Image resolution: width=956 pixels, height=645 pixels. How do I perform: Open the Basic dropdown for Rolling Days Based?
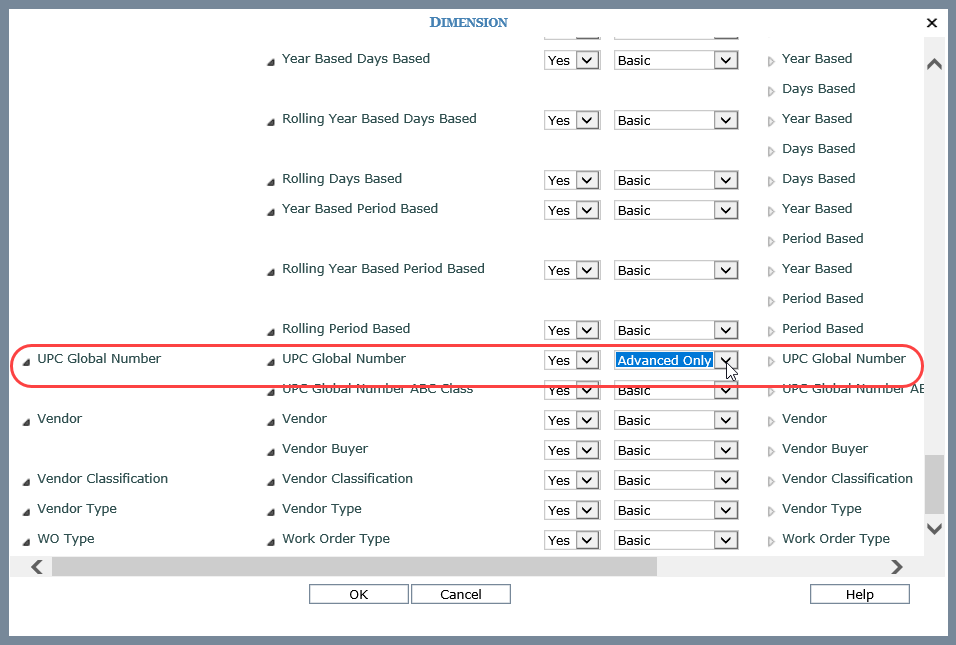(x=724, y=180)
